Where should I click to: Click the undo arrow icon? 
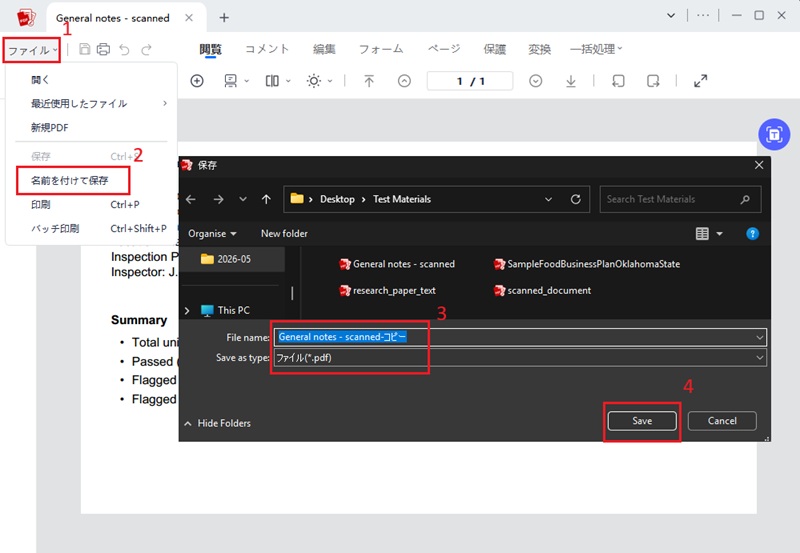coord(124,49)
